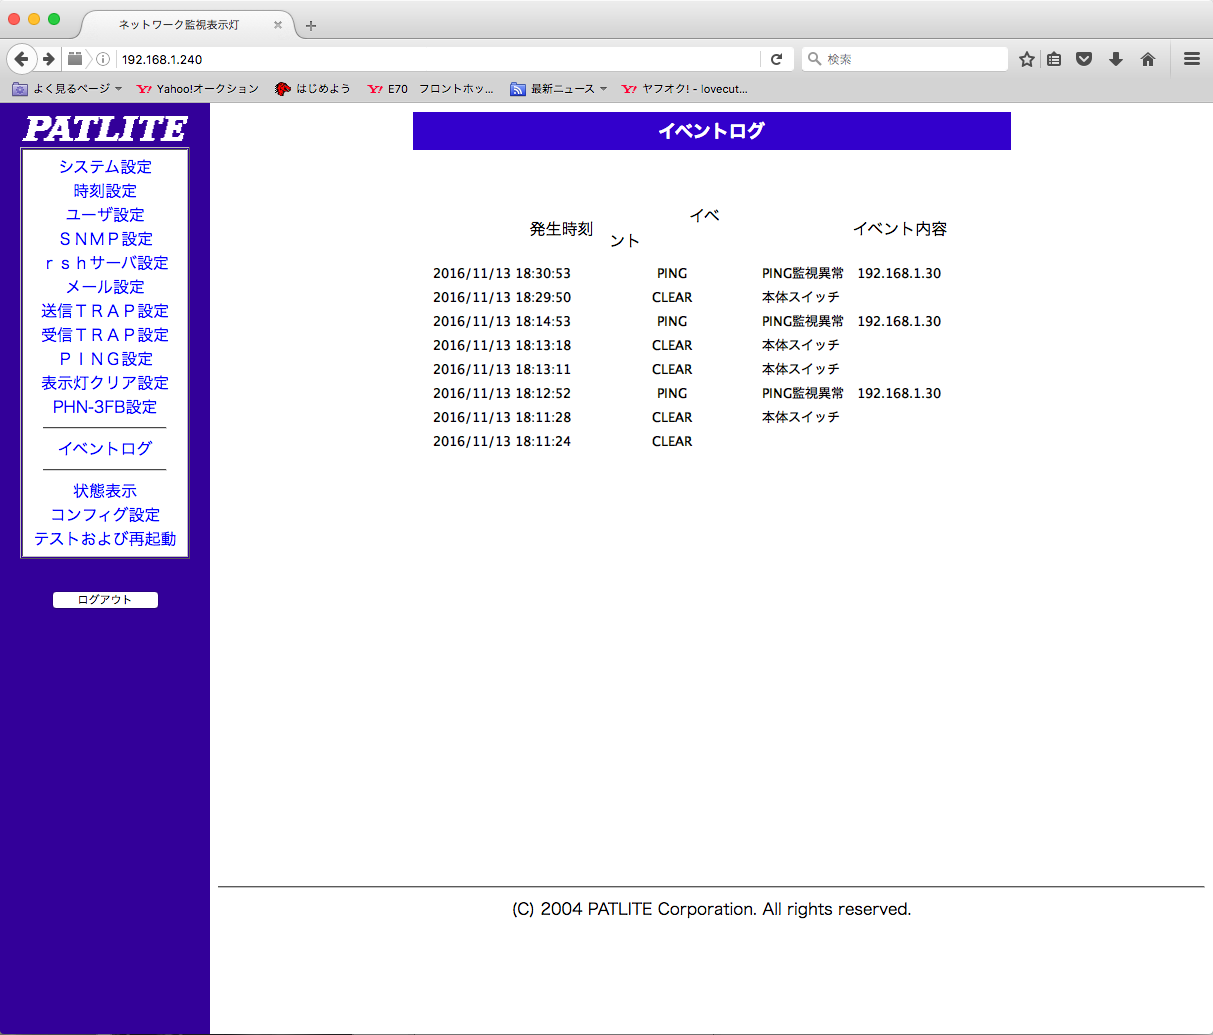1213x1035 pixels.
Task: Open ＰＩＮＧ設定 link
Action: [105, 359]
